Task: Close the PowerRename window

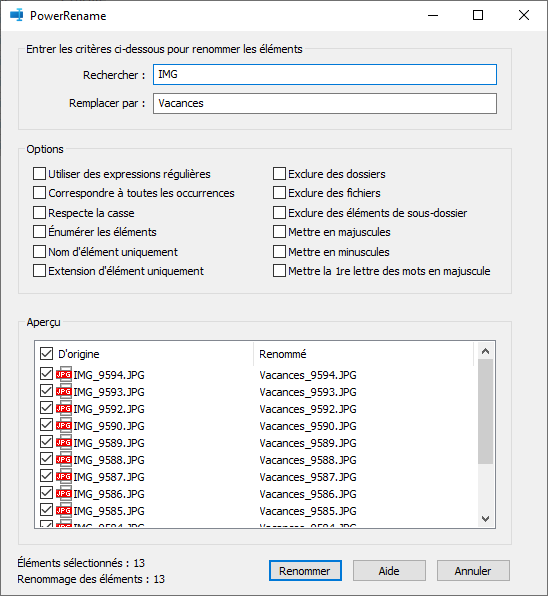Action: pyautogui.click(x=524, y=15)
